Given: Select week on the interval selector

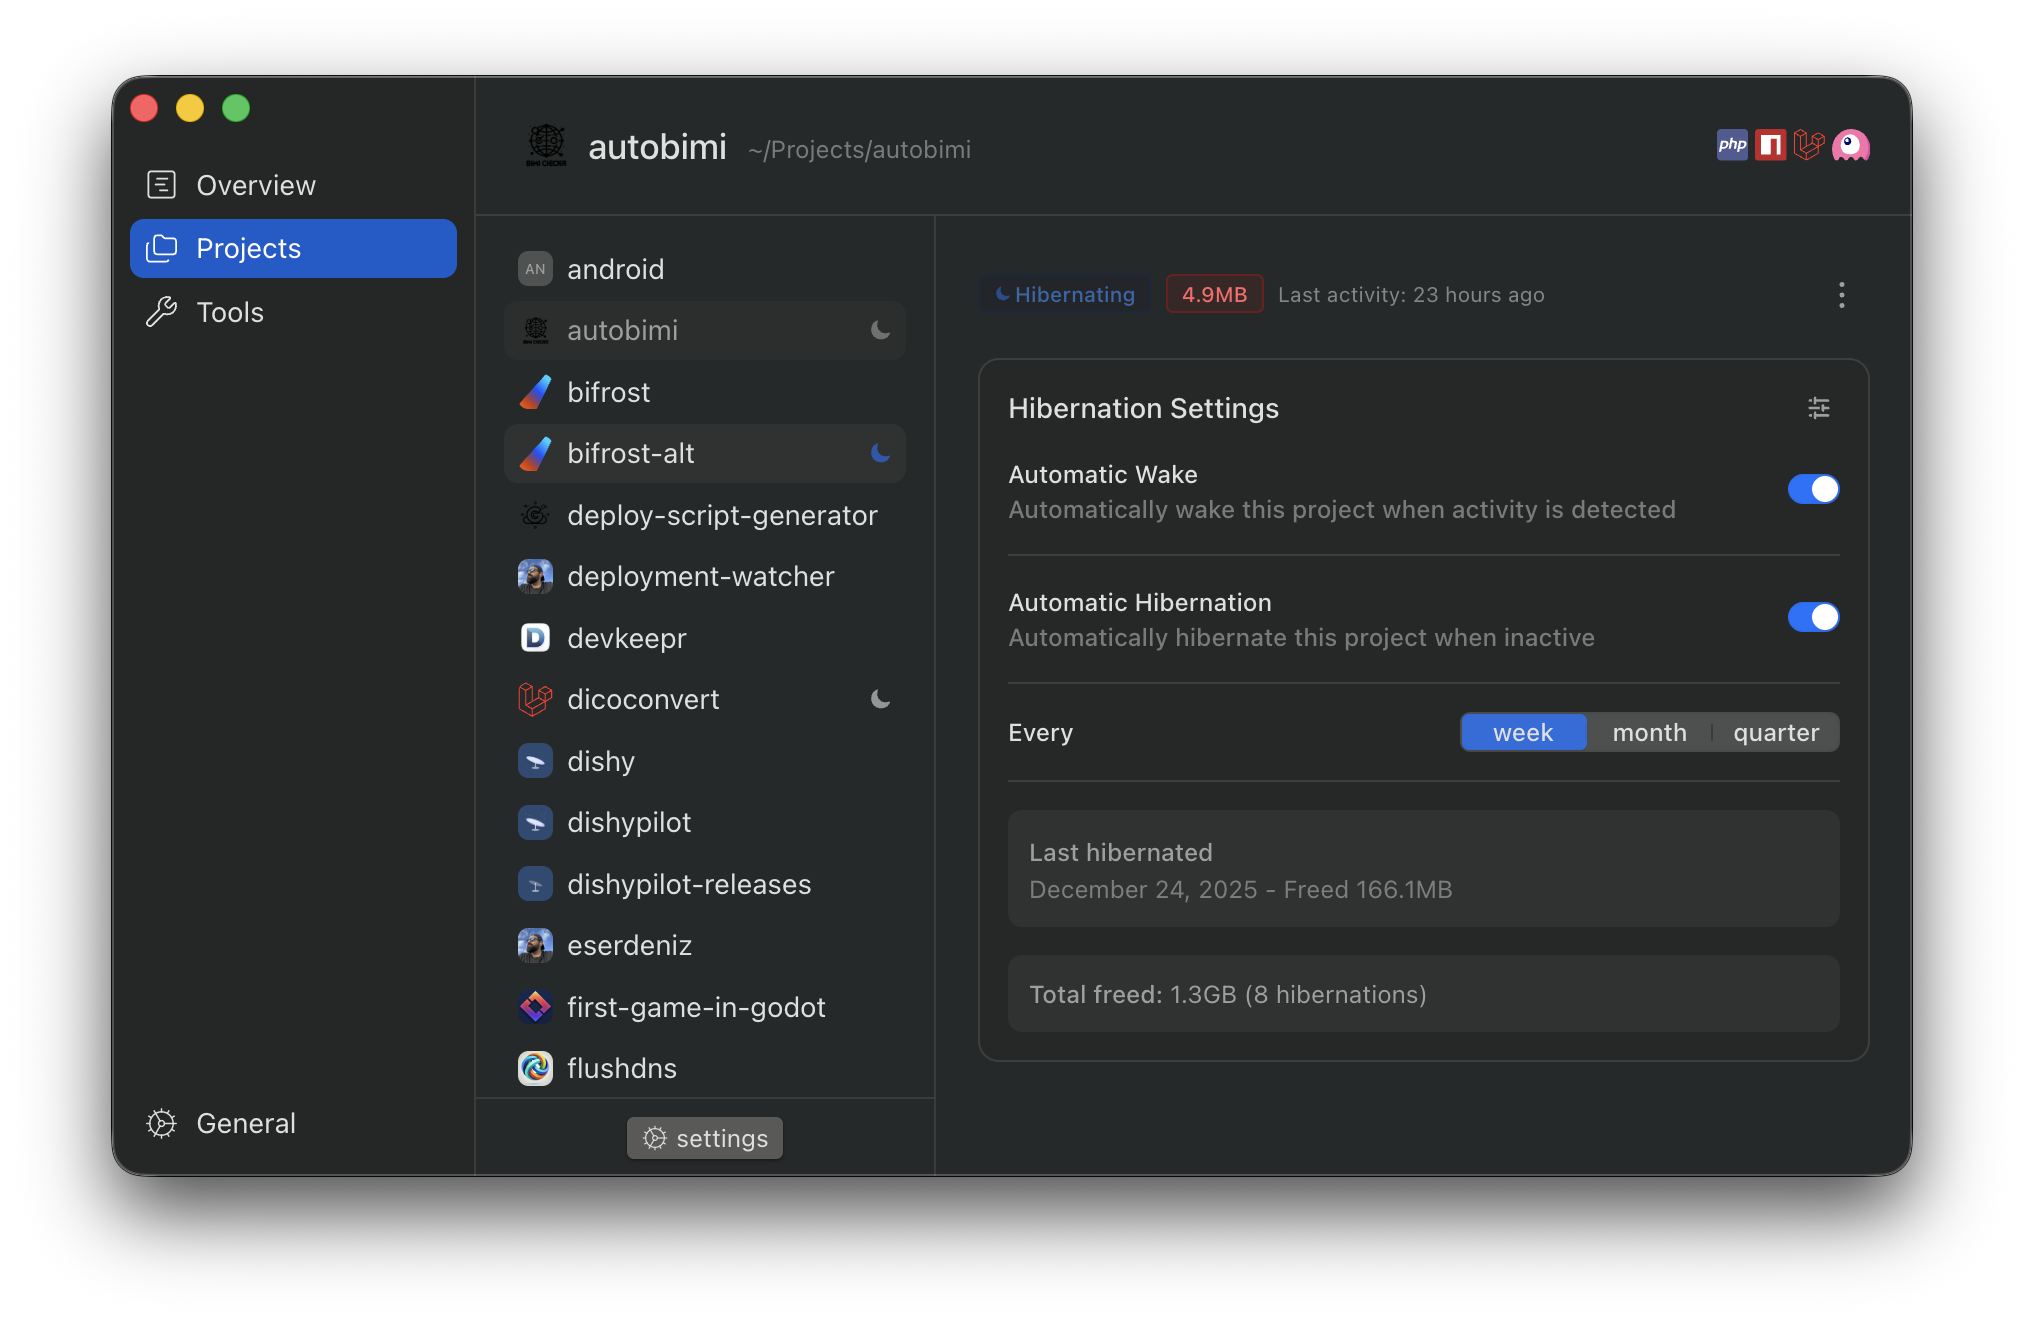Looking at the screenshot, I should [x=1523, y=732].
